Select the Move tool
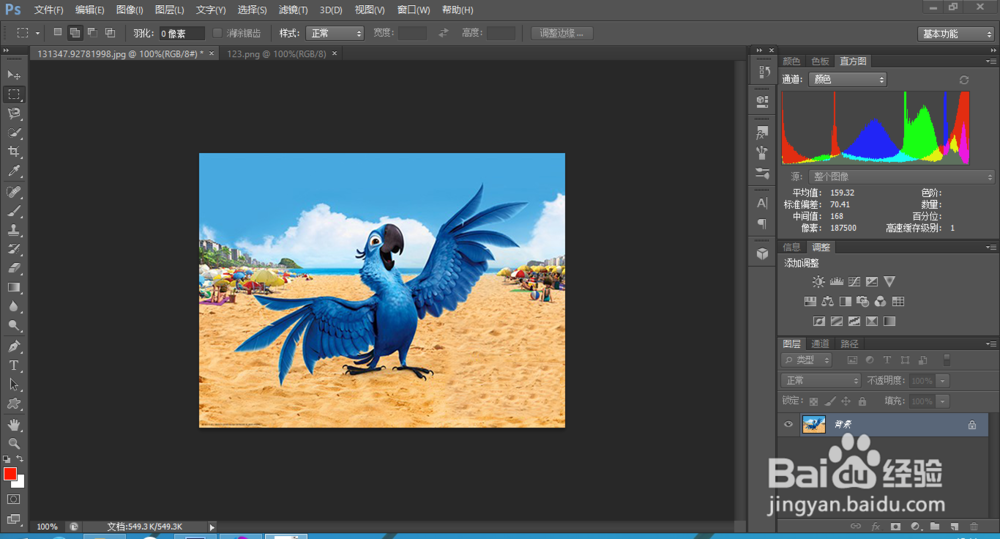The image size is (1000, 539). 13,75
